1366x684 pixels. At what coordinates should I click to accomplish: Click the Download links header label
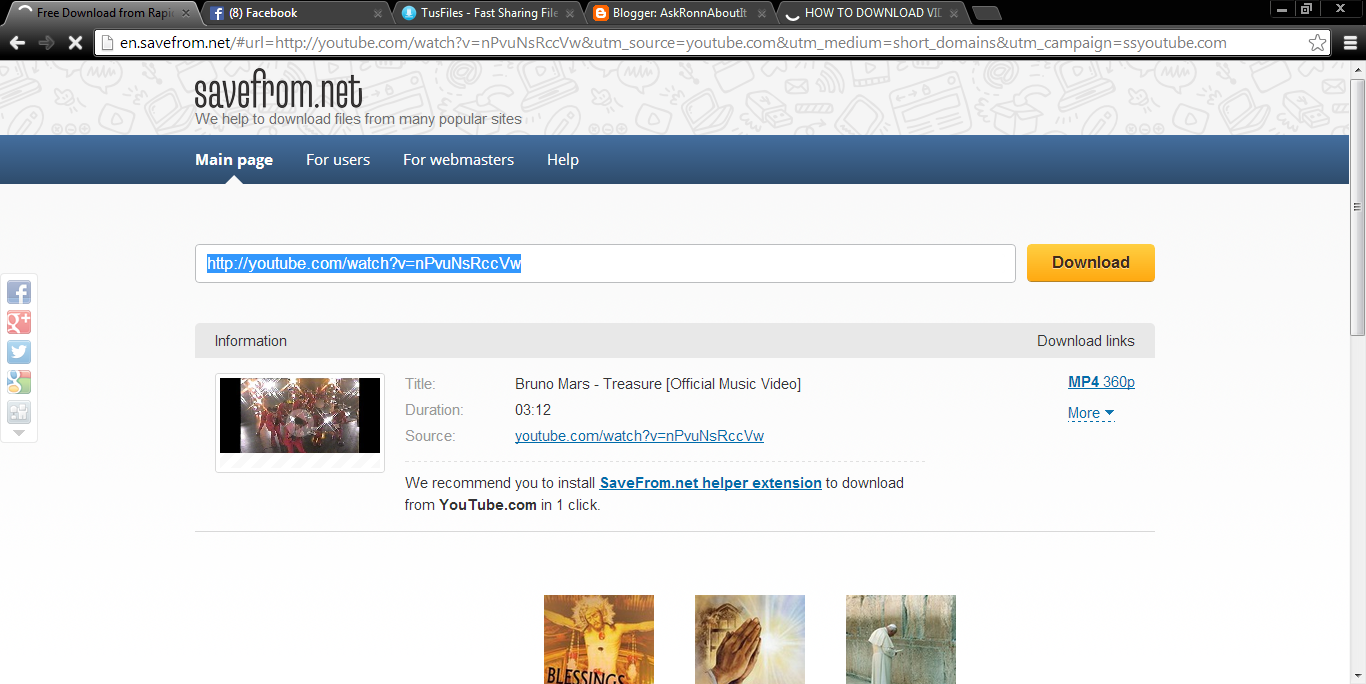1086,341
